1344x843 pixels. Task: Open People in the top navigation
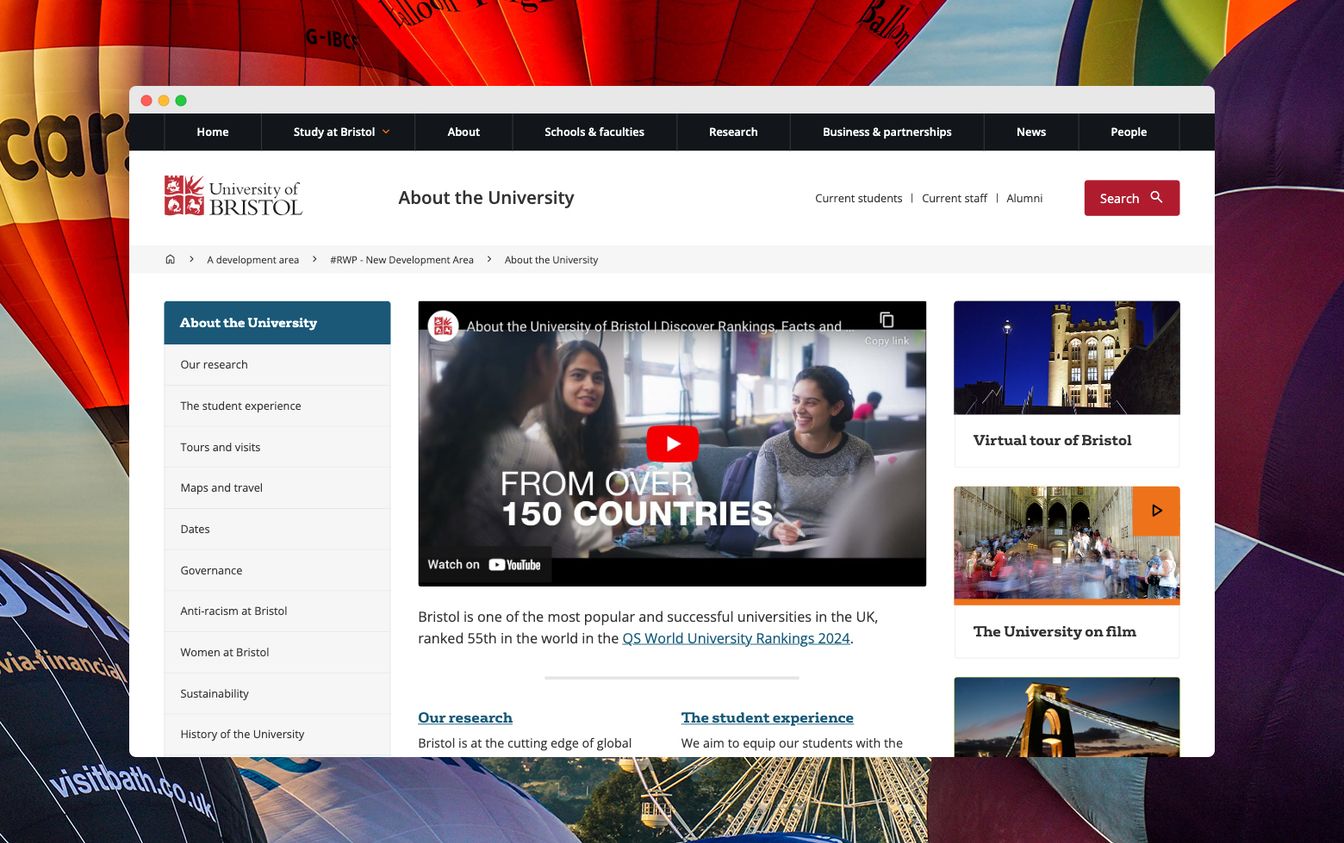pos(1129,132)
